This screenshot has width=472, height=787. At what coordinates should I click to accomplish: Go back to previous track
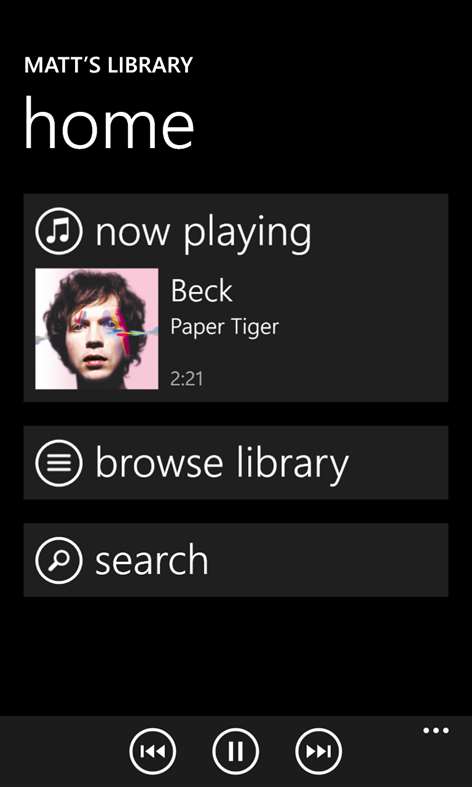click(153, 751)
